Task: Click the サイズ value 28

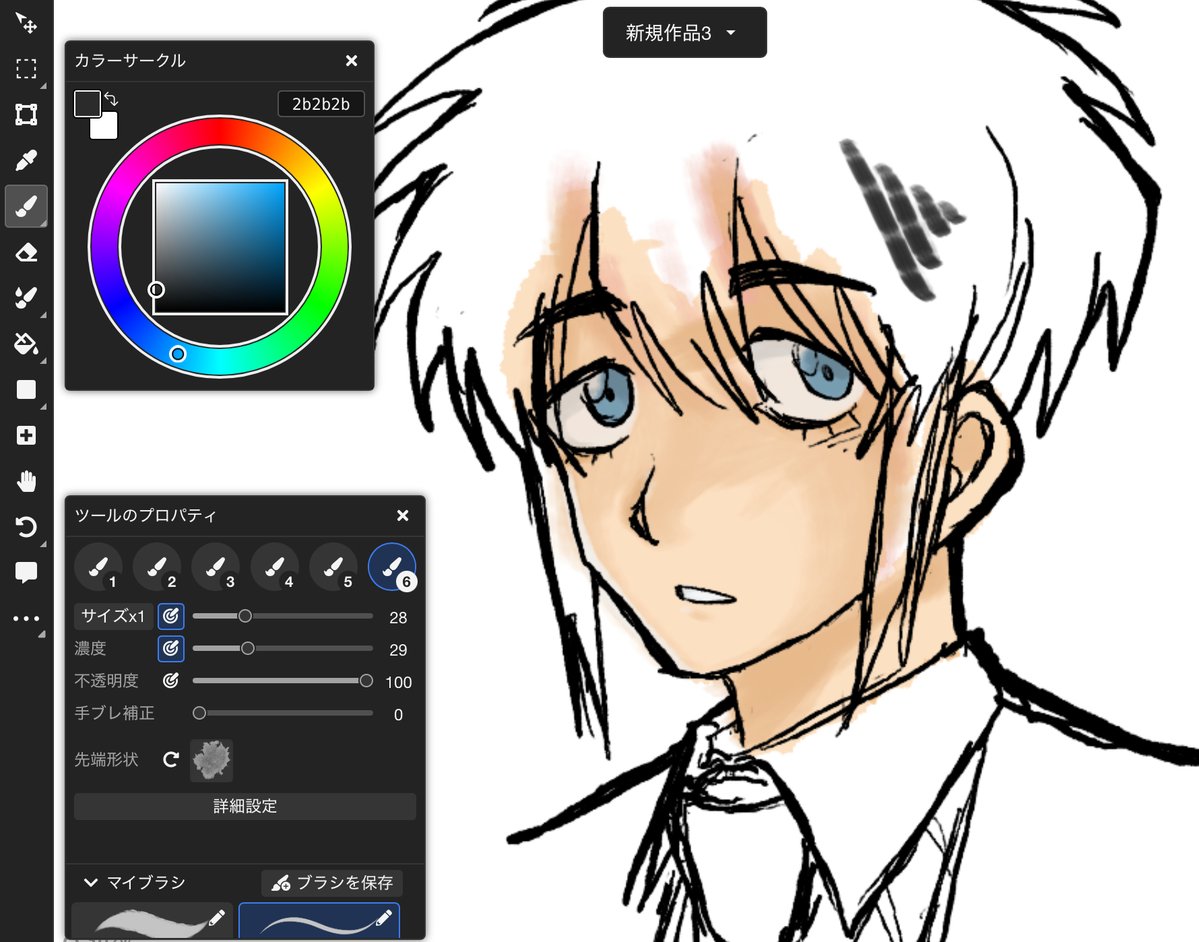Action: coord(398,618)
